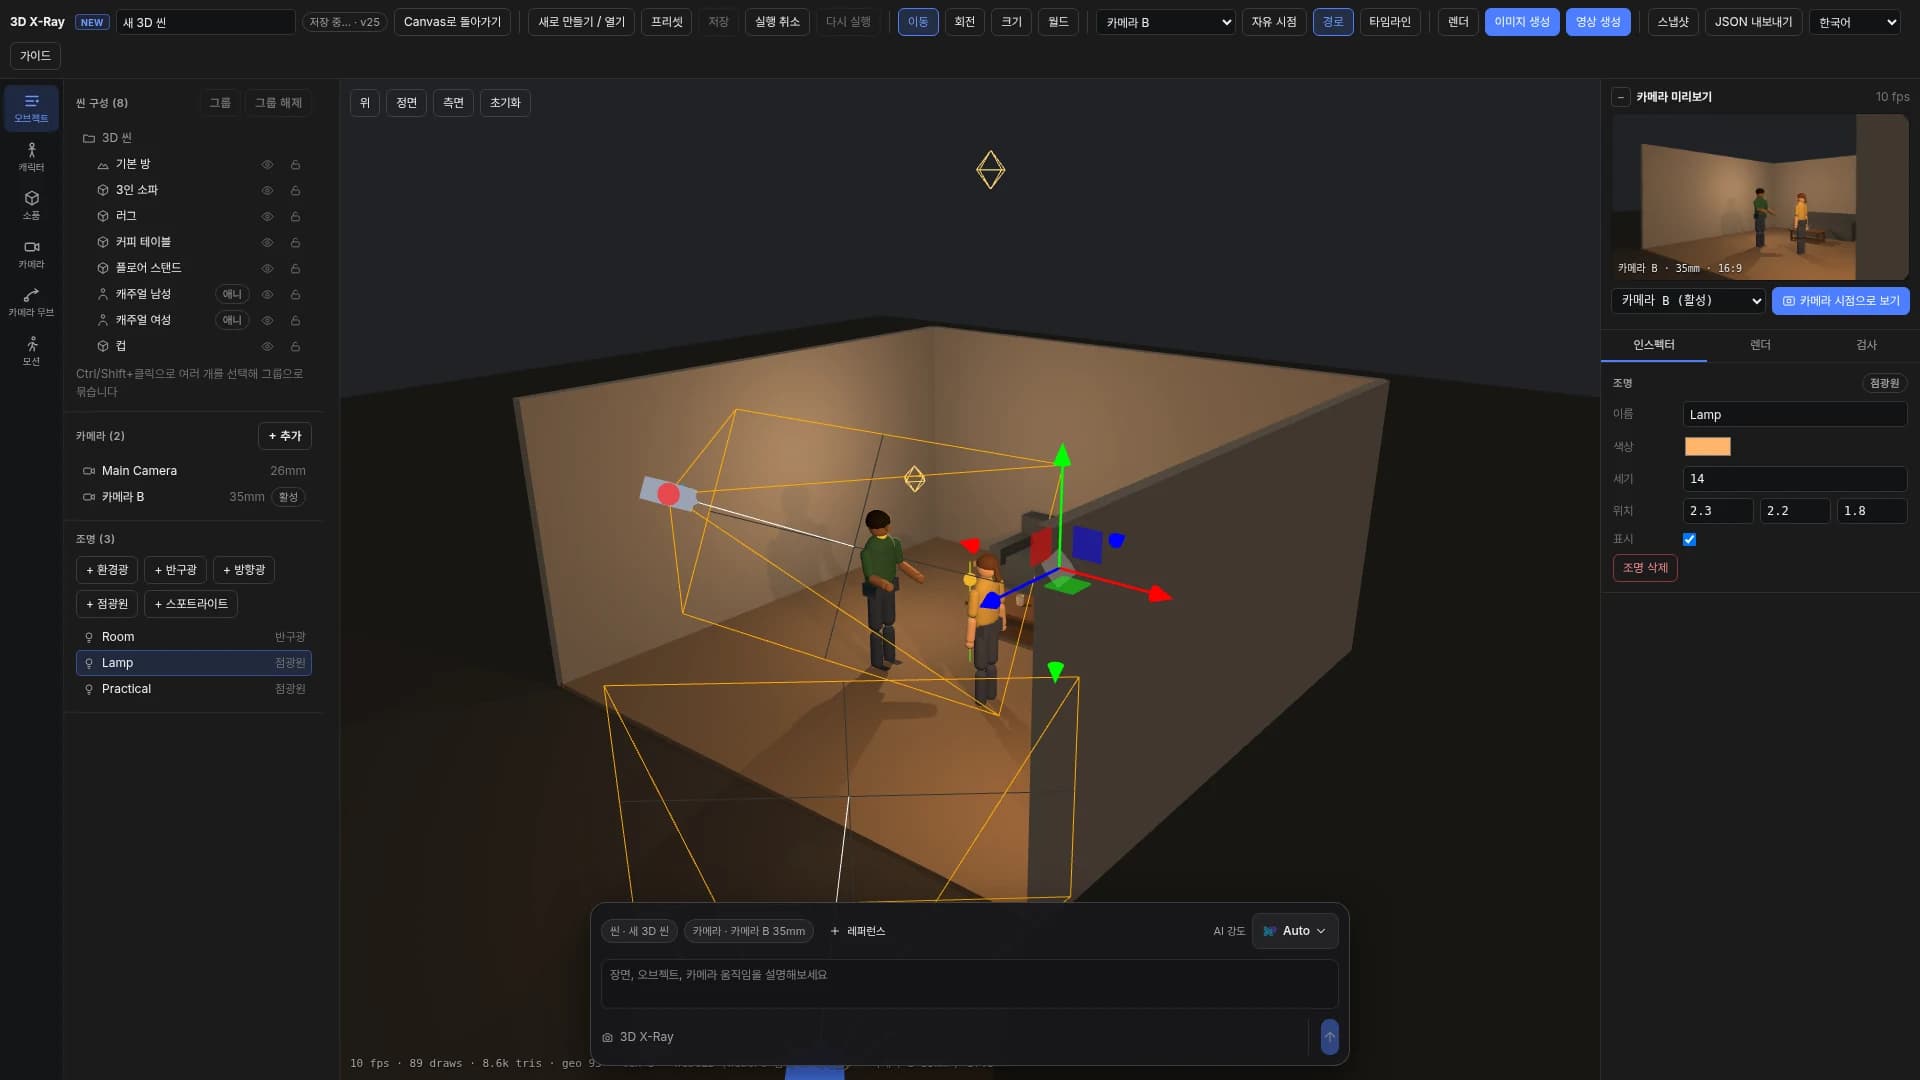
Task: Open the 카메라 무브 sidebar icon
Action: coord(31,302)
